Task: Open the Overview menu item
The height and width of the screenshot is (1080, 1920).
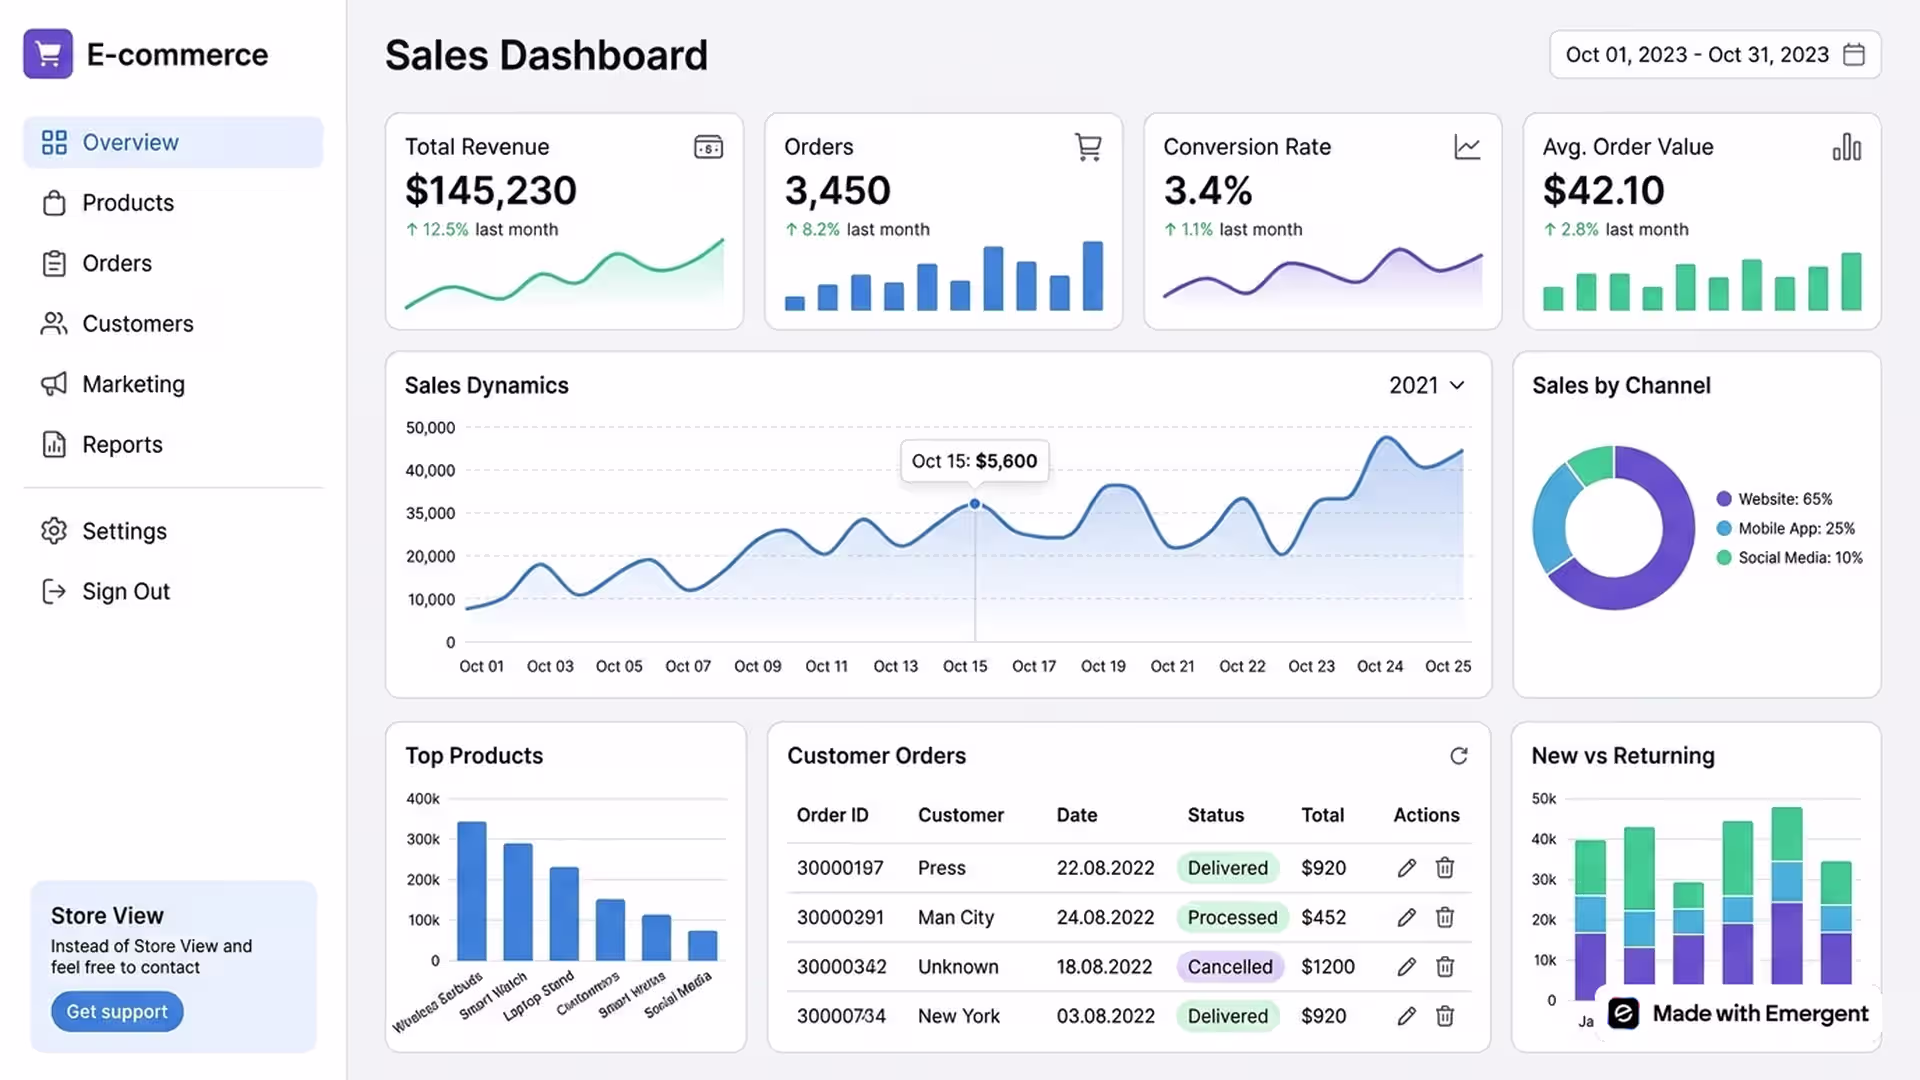Action: pos(173,142)
